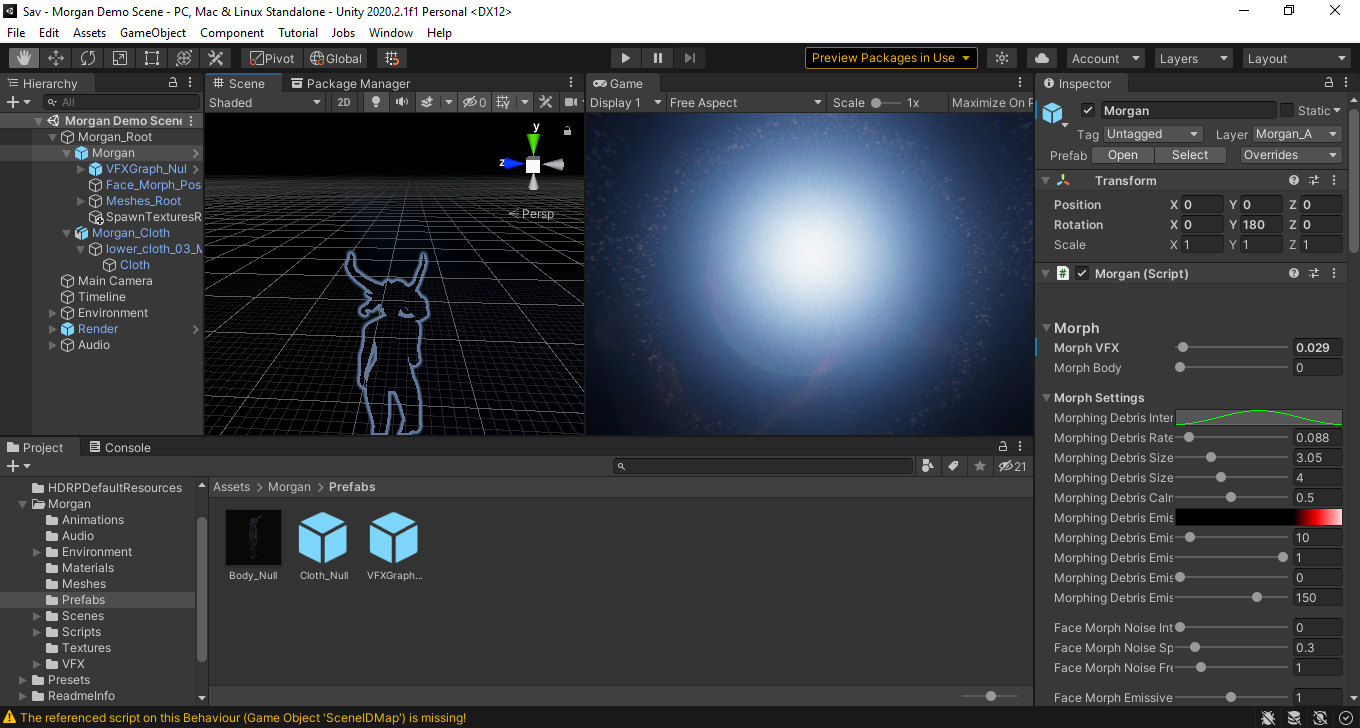Click Search by Type icon in Project
The height and width of the screenshot is (728, 1360).
coord(927,466)
